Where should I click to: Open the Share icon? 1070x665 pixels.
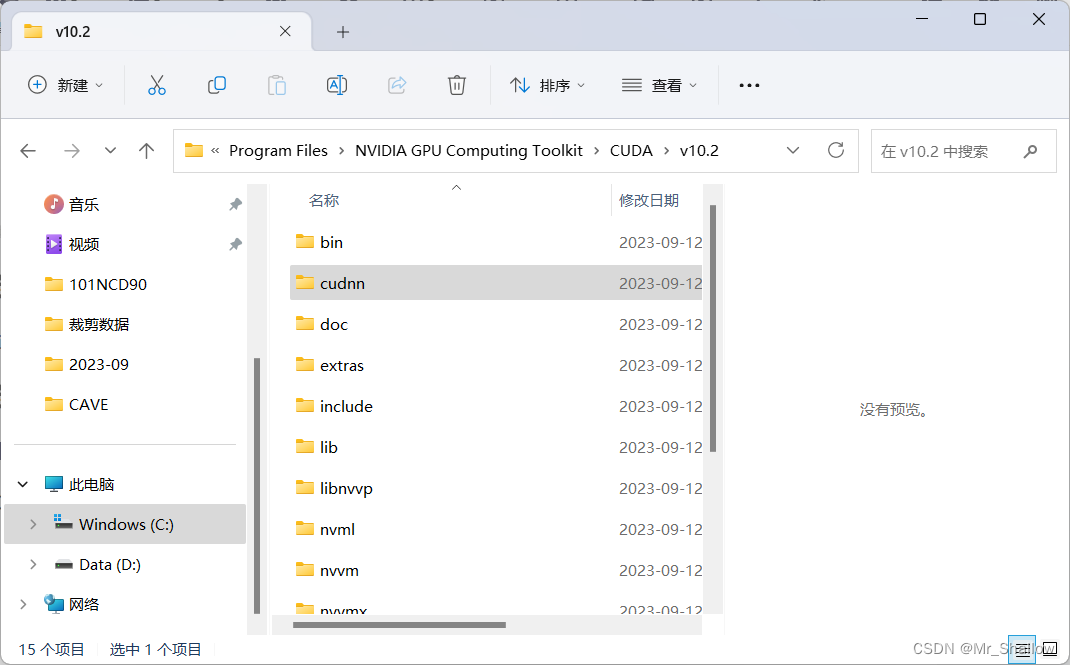point(397,85)
